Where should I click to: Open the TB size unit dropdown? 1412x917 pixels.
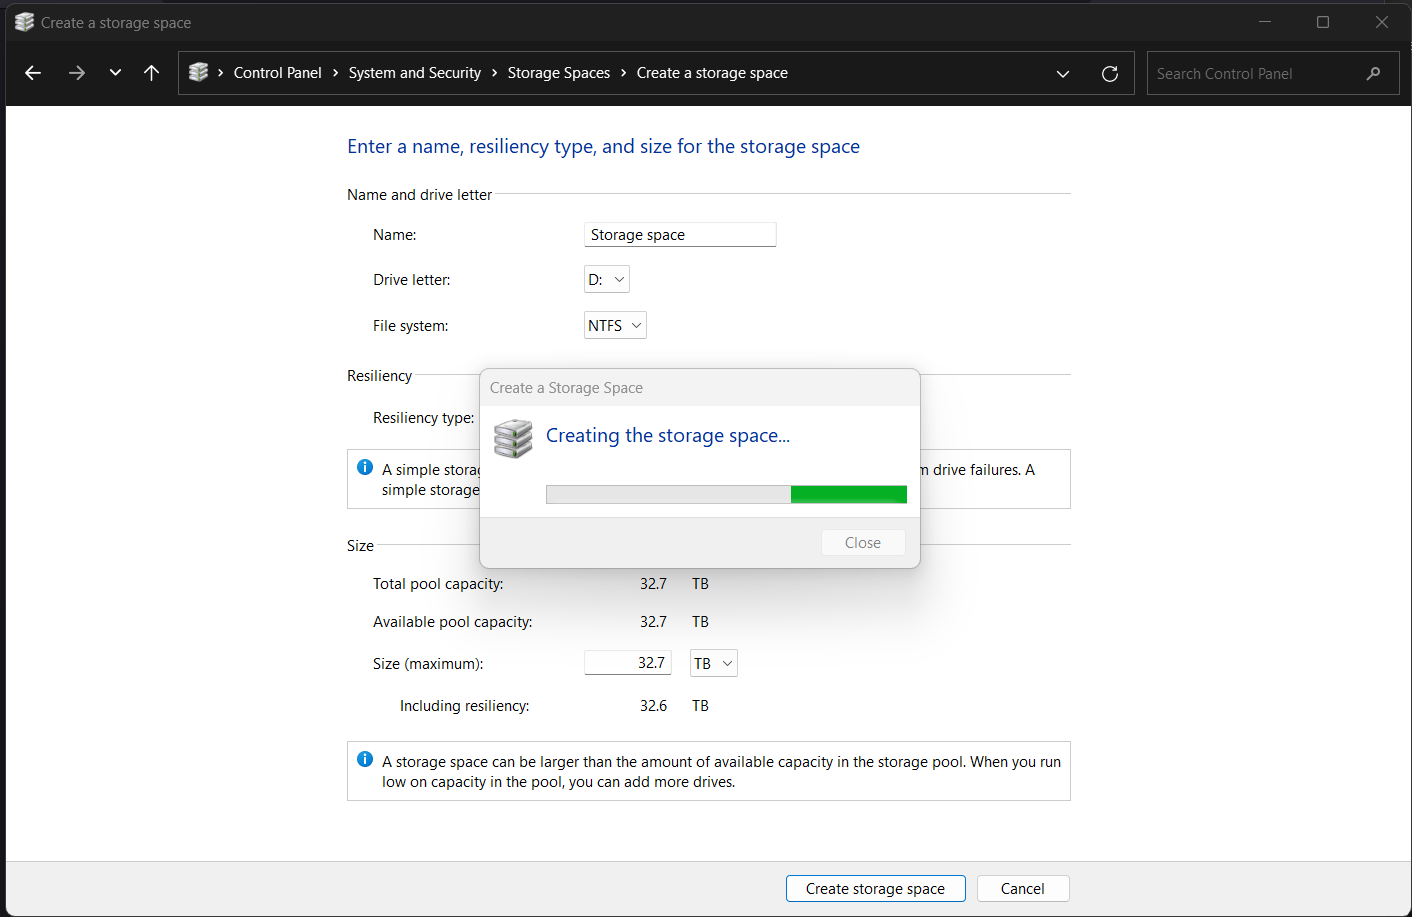point(713,664)
